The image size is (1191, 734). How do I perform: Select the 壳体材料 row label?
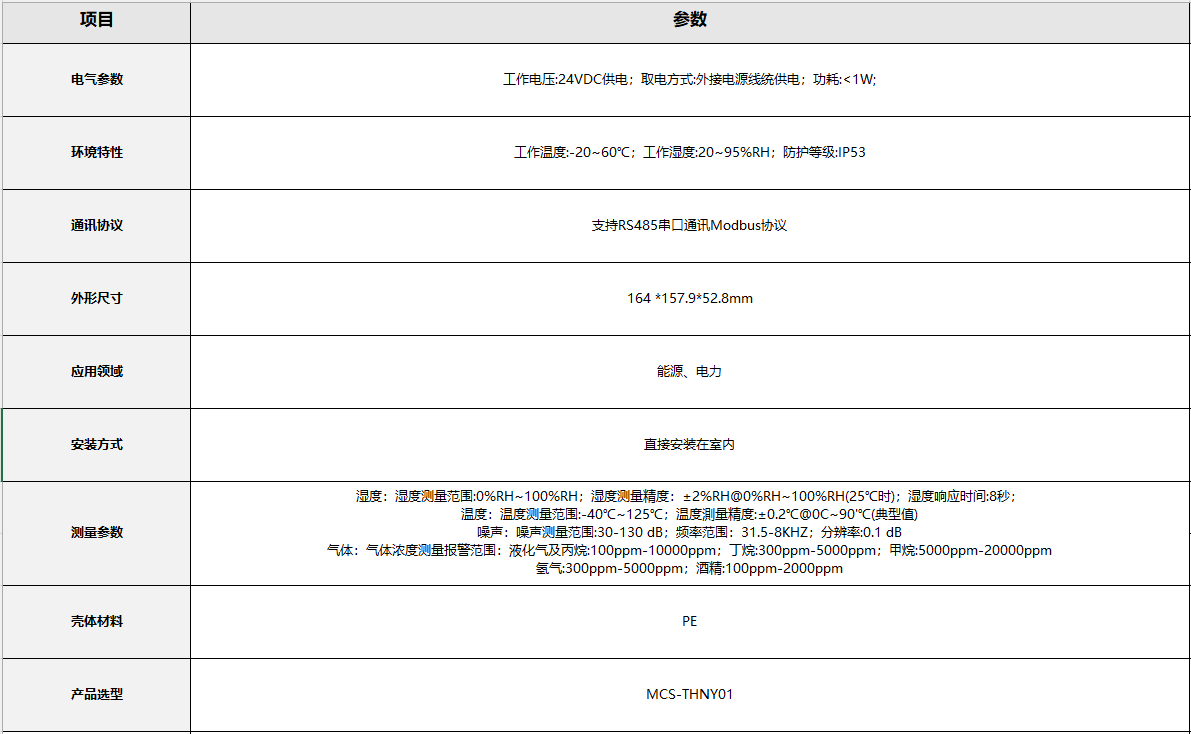pos(95,621)
